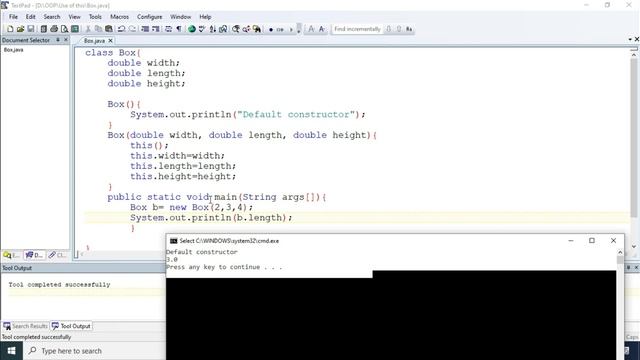The image size is (640, 360).
Task: Paste from clipboard using toolbar icon
Action: (109, 29)
